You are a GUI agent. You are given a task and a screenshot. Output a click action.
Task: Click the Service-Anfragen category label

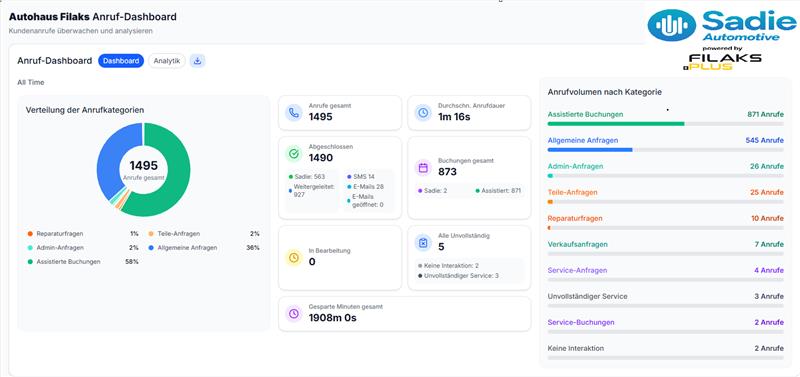click(578, 270)
